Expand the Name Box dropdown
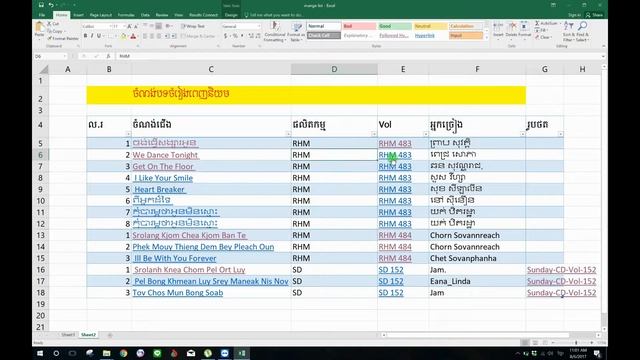The image size is (640, 360). click(x=64, y=56)
